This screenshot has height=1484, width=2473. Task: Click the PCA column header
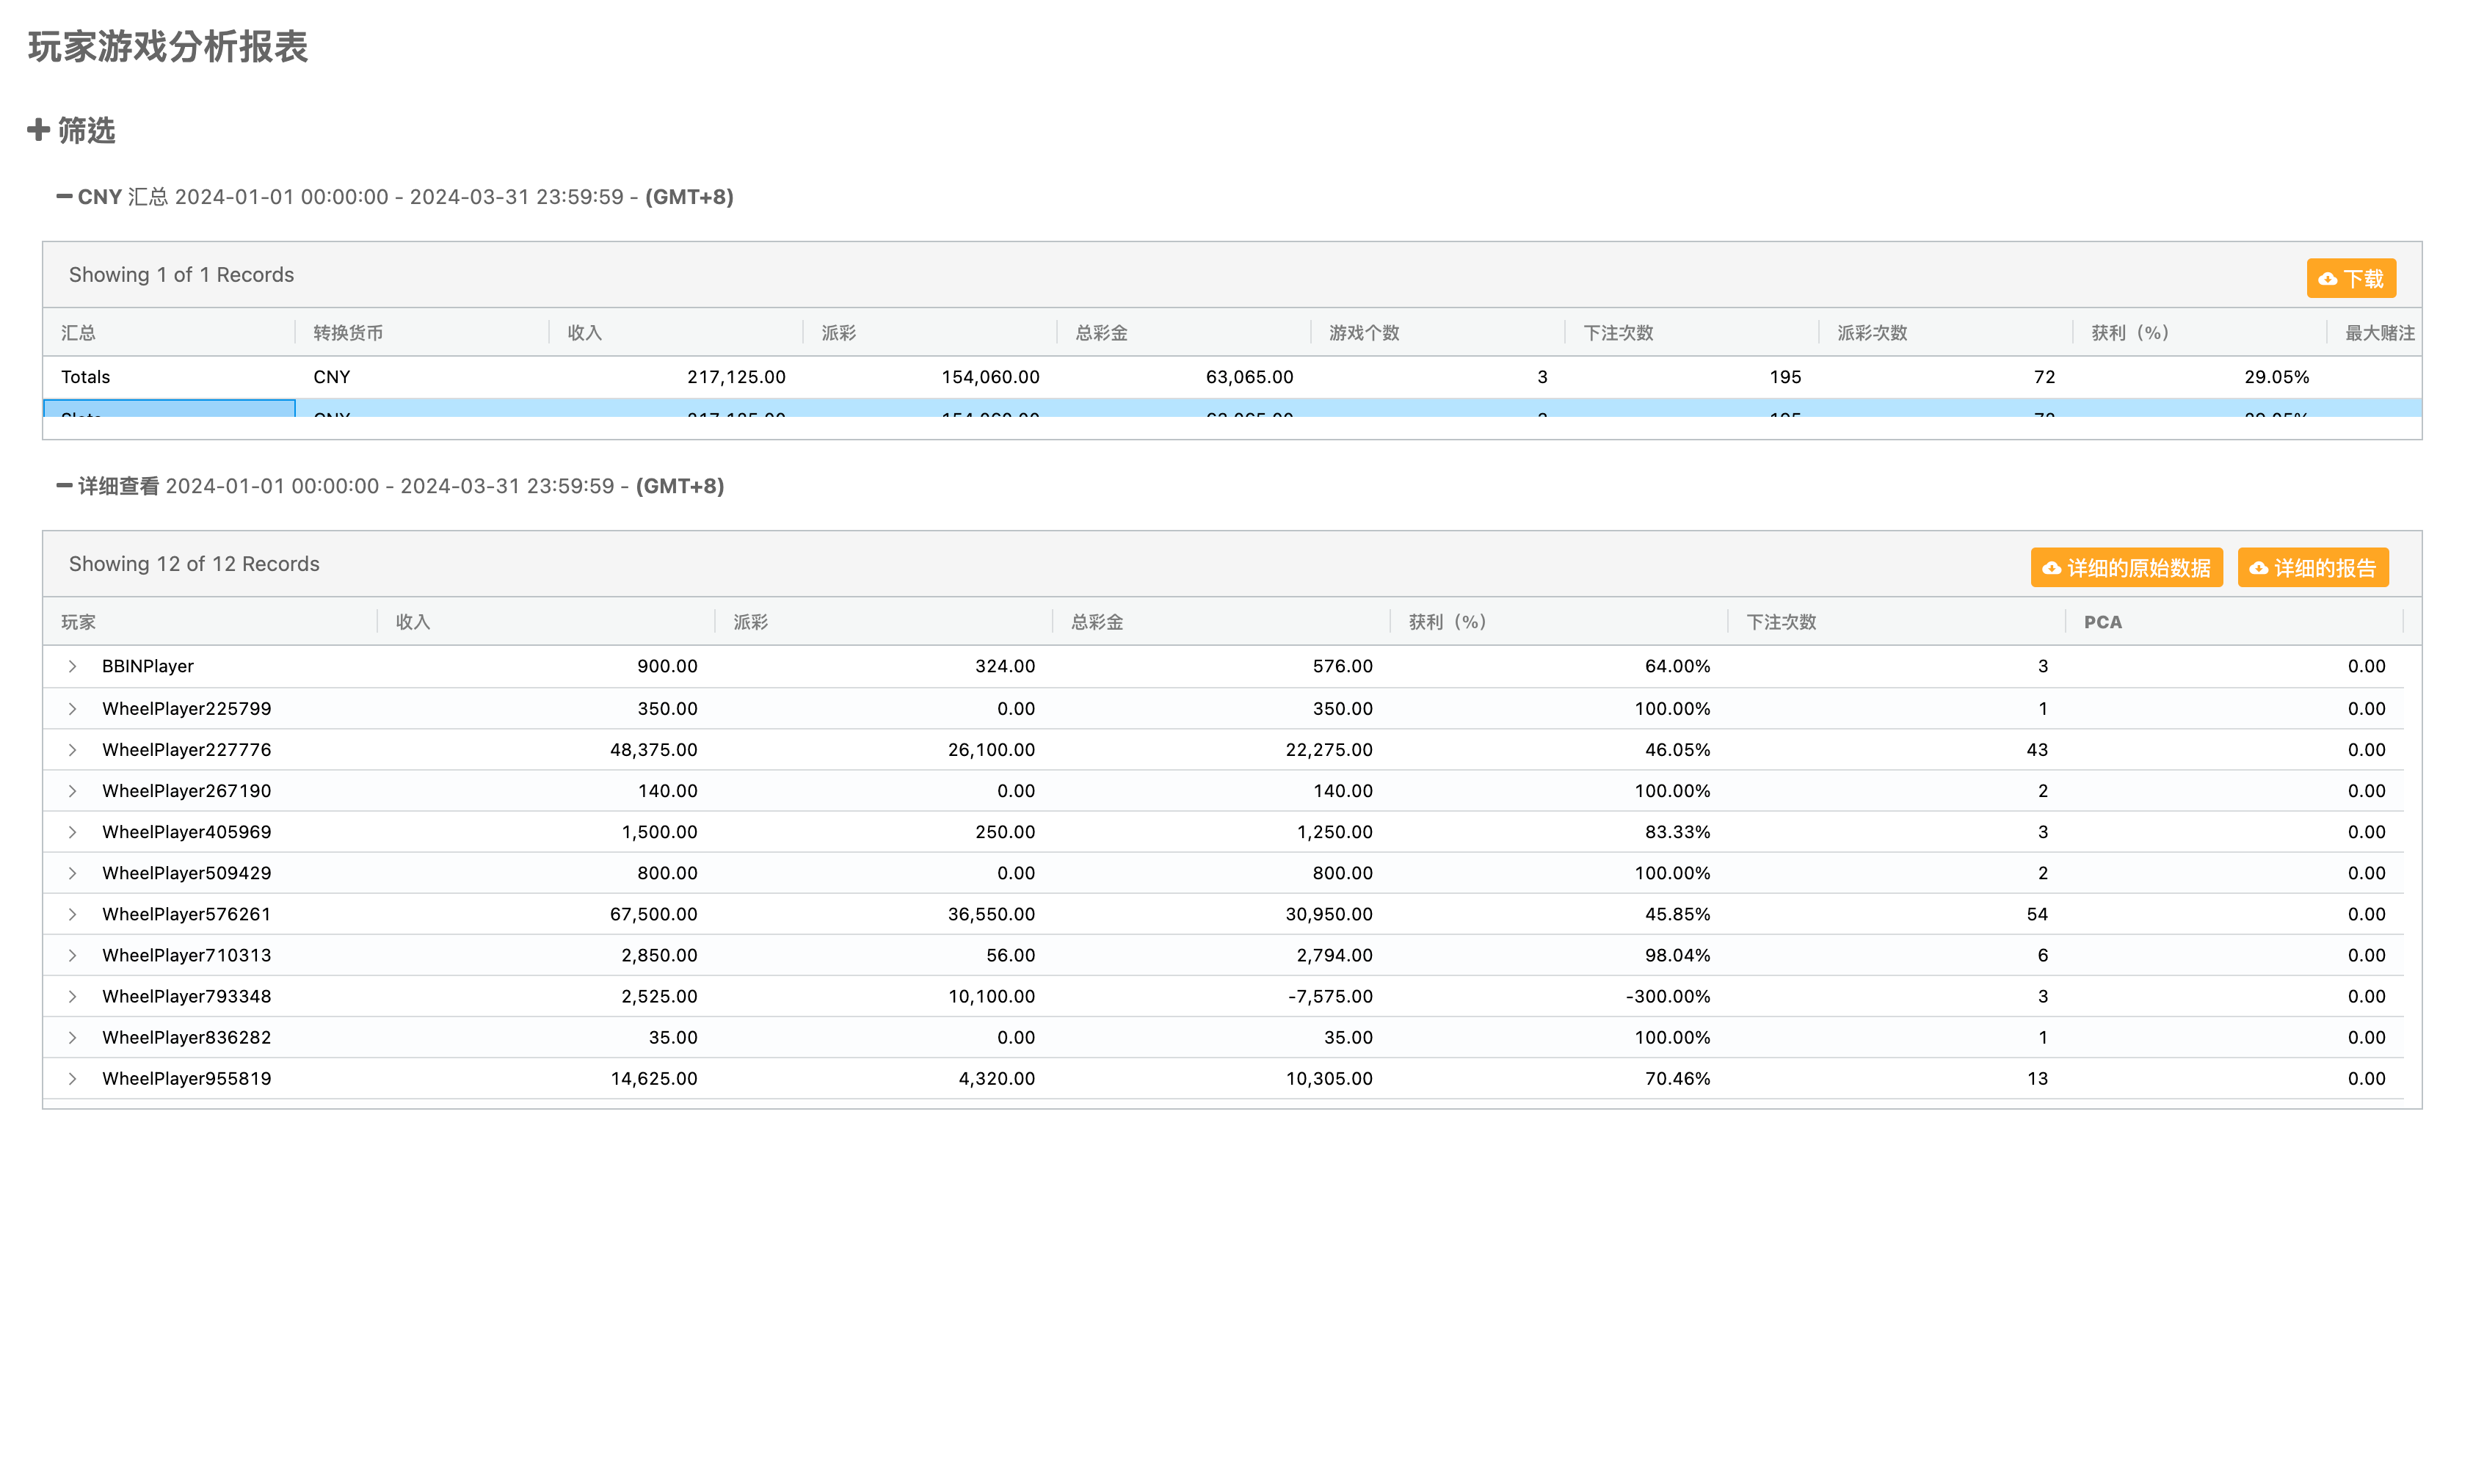point(2102,622)
